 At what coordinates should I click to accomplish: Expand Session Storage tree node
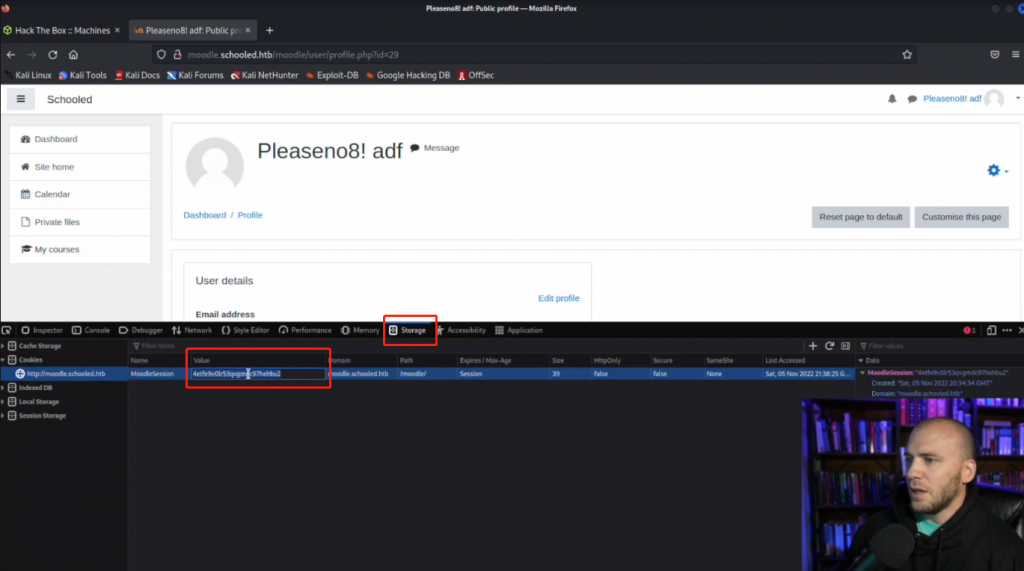pos(3,416)
